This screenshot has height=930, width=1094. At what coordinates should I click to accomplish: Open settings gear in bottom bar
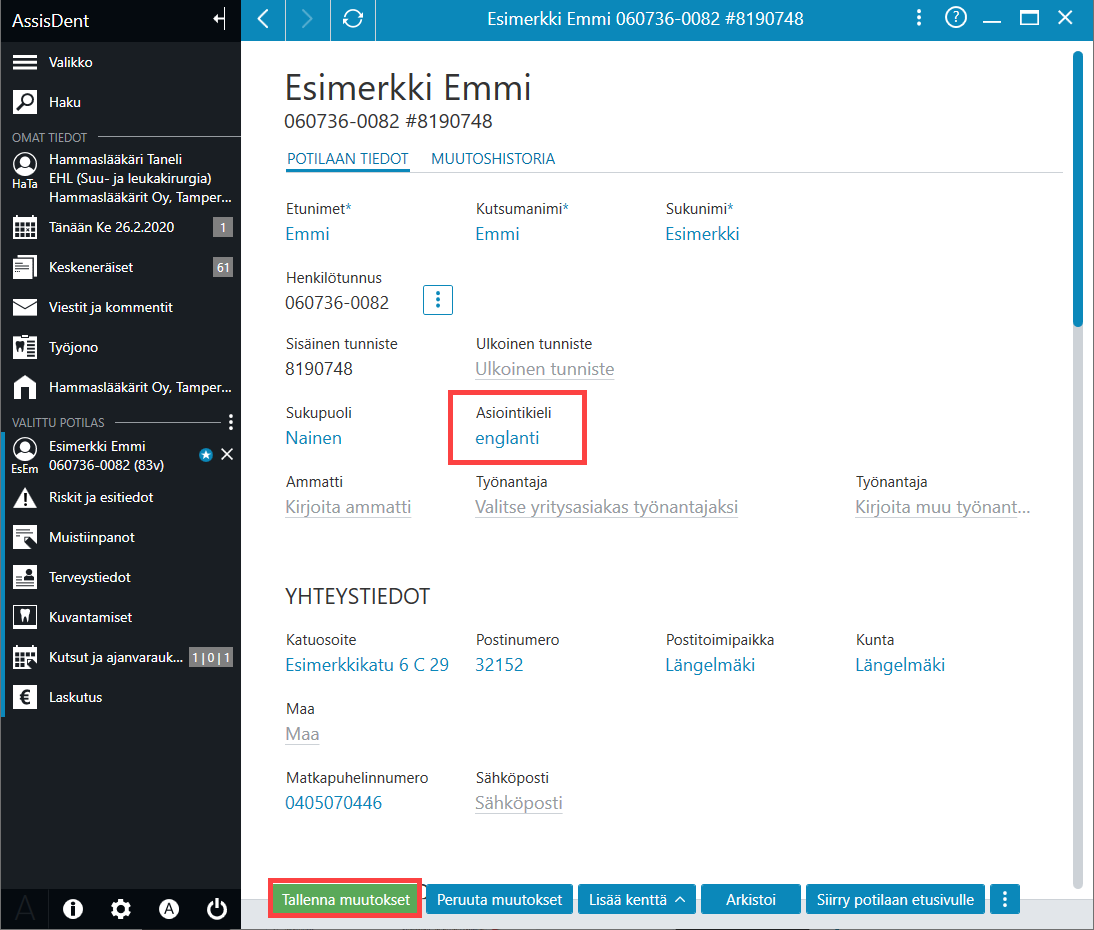coord(121,908)
